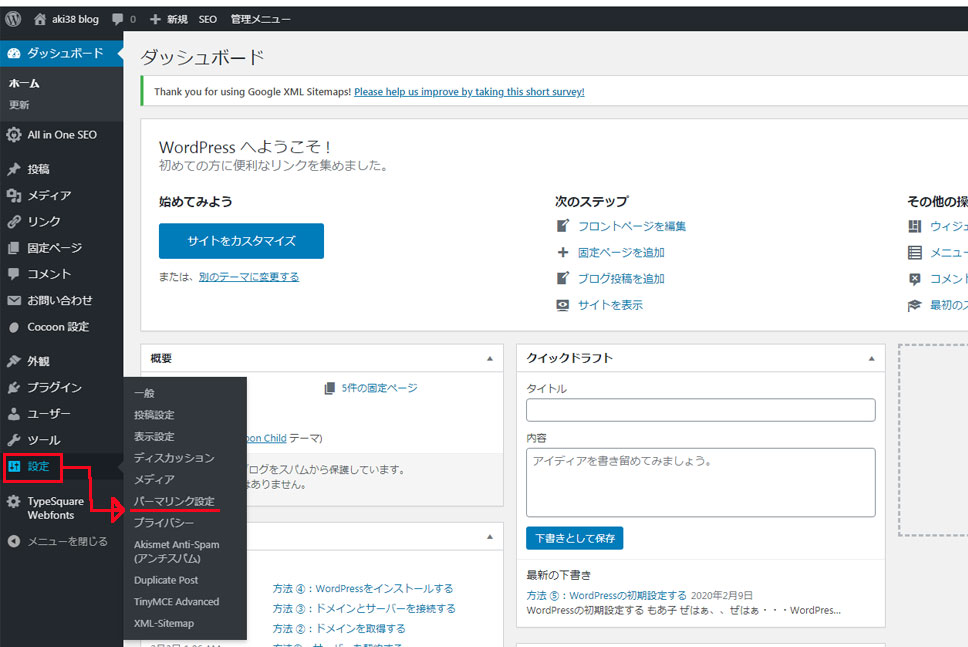Open Akismet Anti-Spam settings entry
The height and width of the screenshot is (647, 968).
point(177,551)
